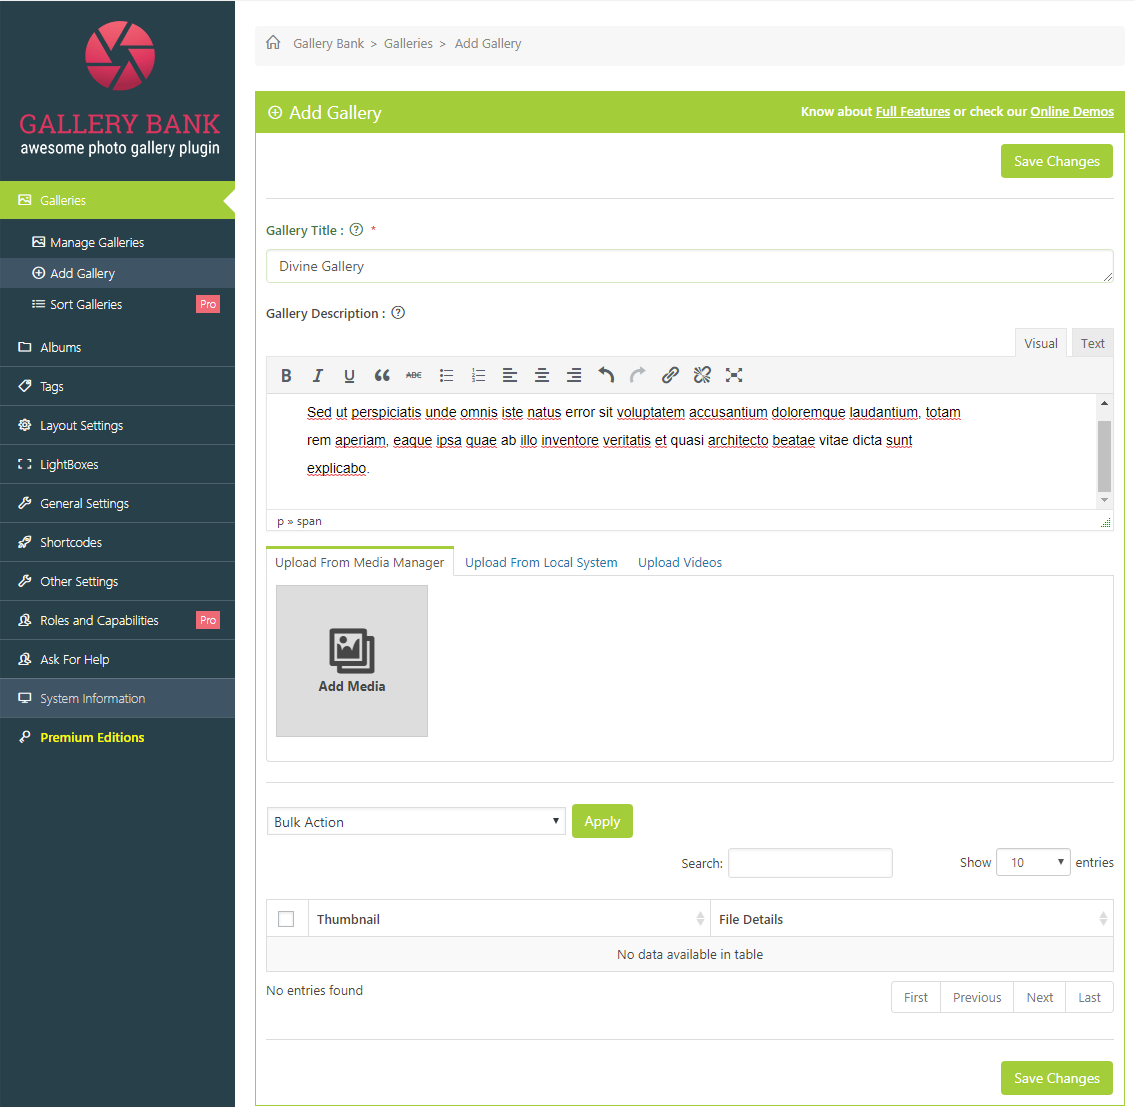Undo last edit in description editor
Image resolution: width=1135 pixels, height=1107 pixels.
tap(606, 375)
